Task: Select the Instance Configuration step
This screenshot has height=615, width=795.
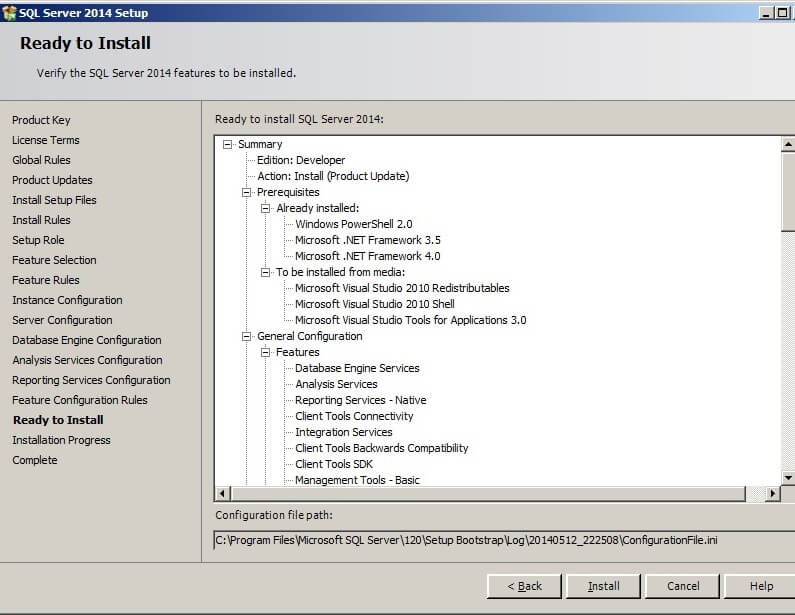Action: (x=67, y=300)
